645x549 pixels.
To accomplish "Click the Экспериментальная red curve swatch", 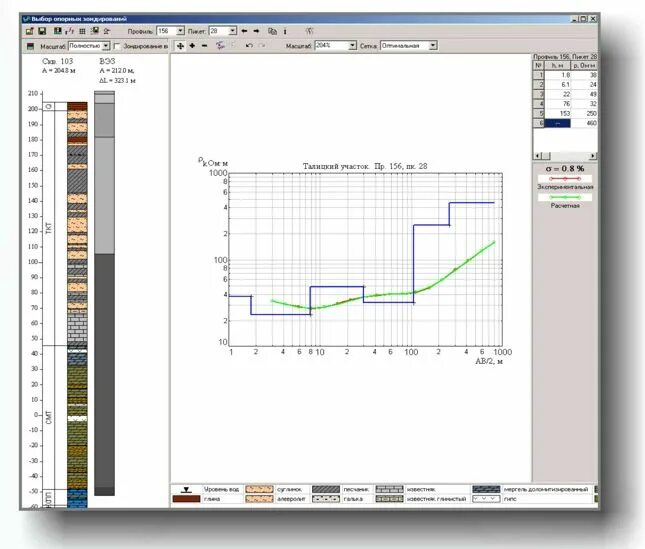I will pos(565,179).
